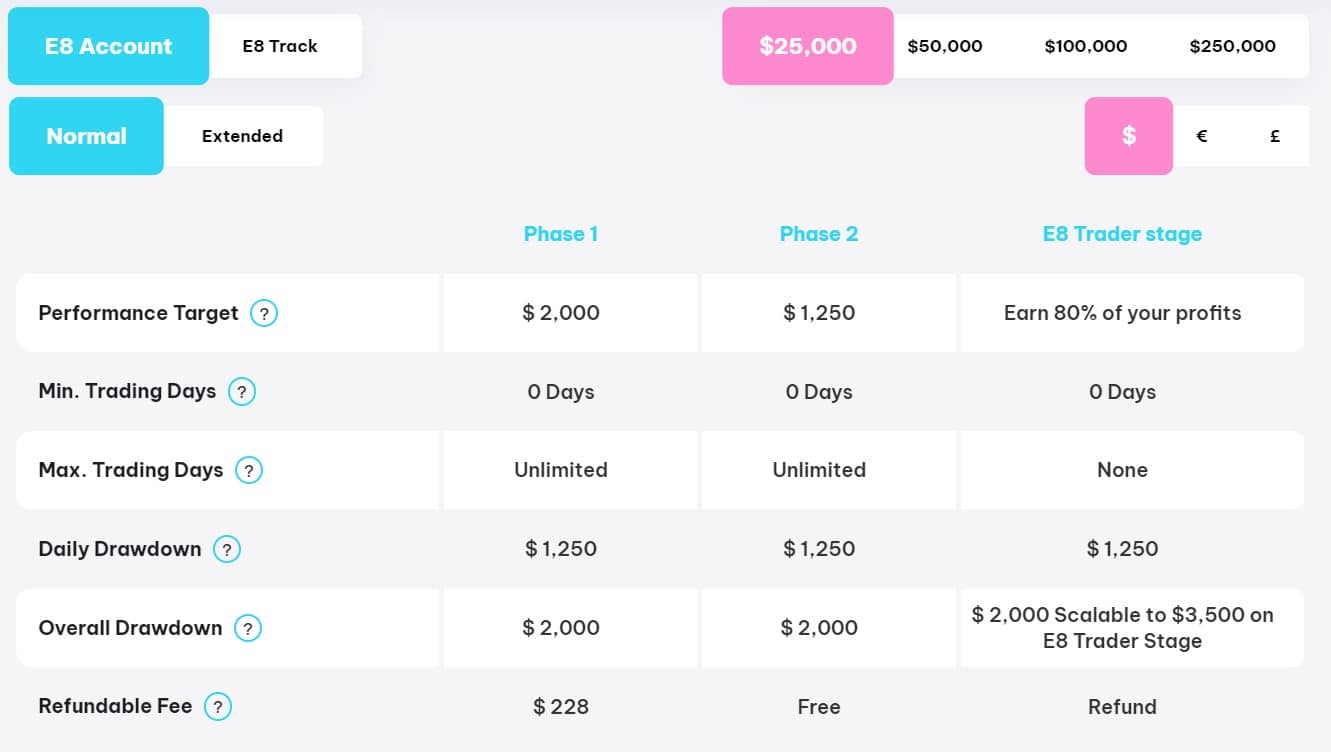Pick the $250,000 account size

(1232, 46)
